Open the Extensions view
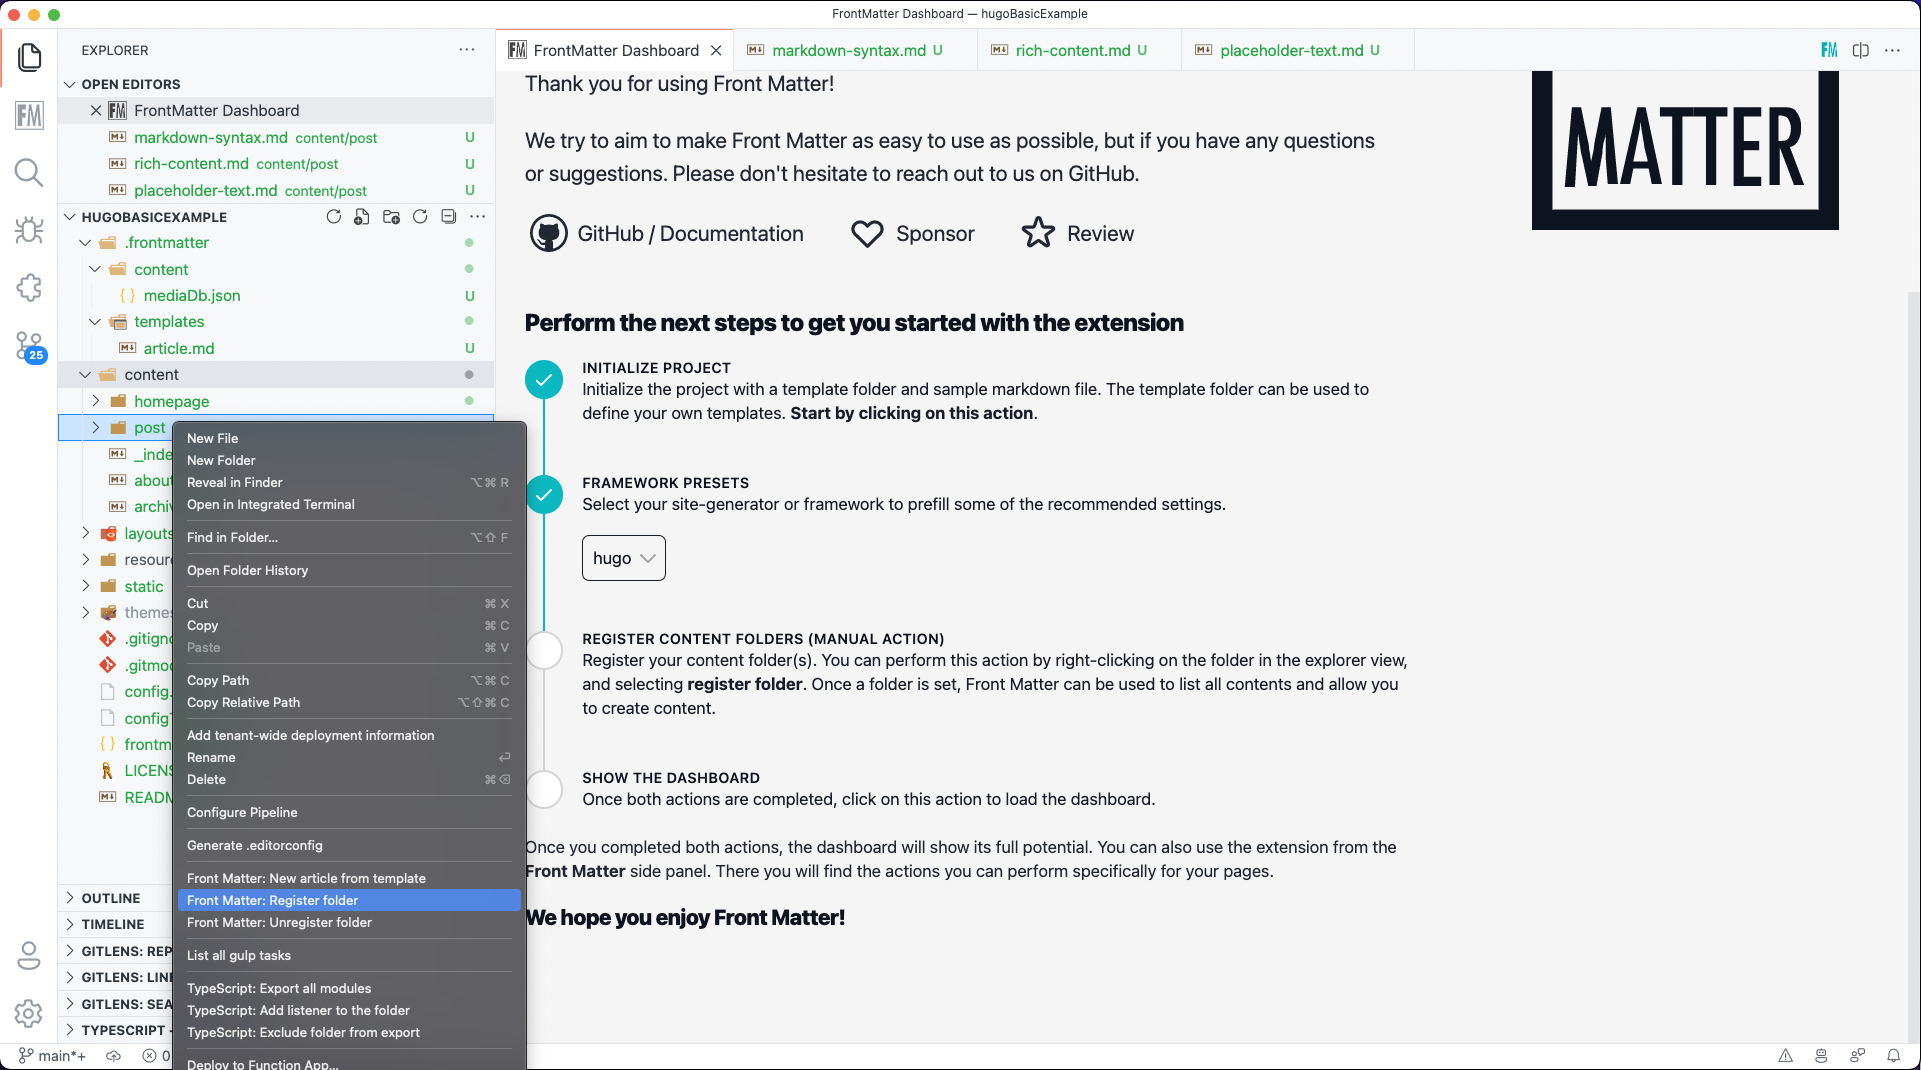This screenshot has height=1070, width=1921. point(29,288)
